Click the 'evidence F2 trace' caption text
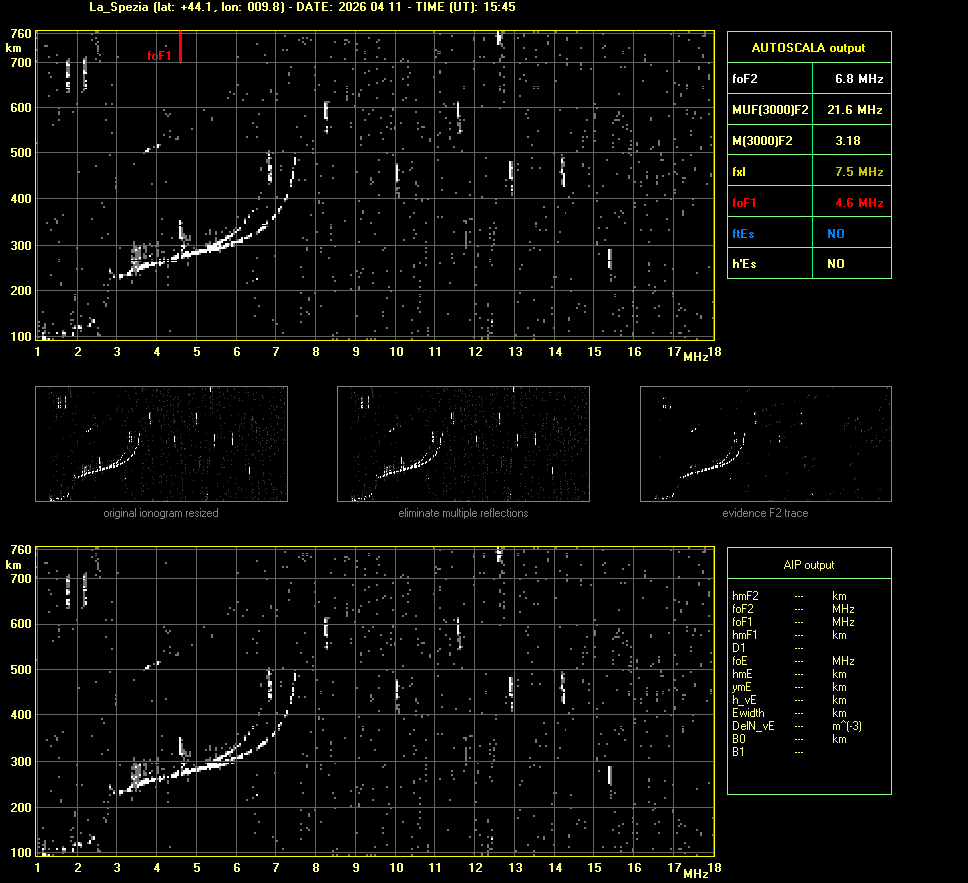The height and width of the screenshot is (883, 968). [765, 513]
